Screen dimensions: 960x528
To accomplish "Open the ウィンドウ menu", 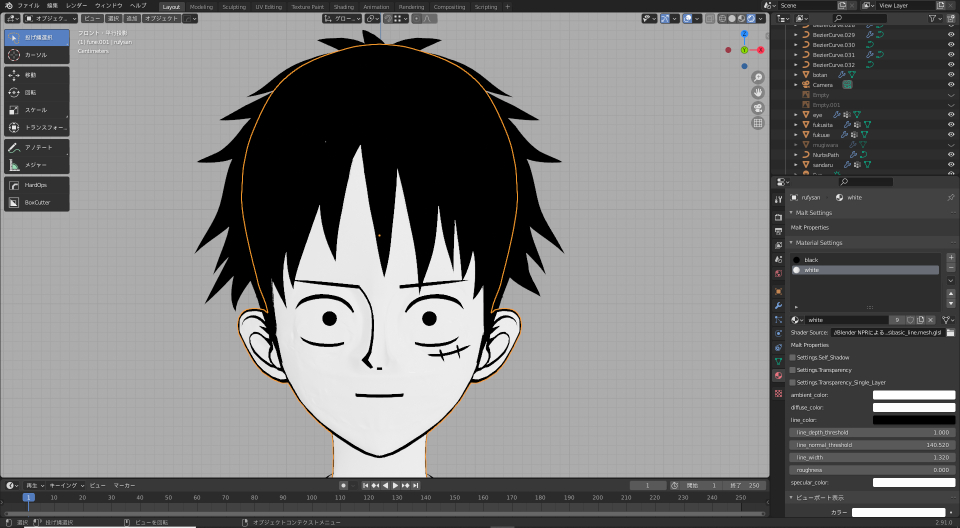I will (108, 6).
